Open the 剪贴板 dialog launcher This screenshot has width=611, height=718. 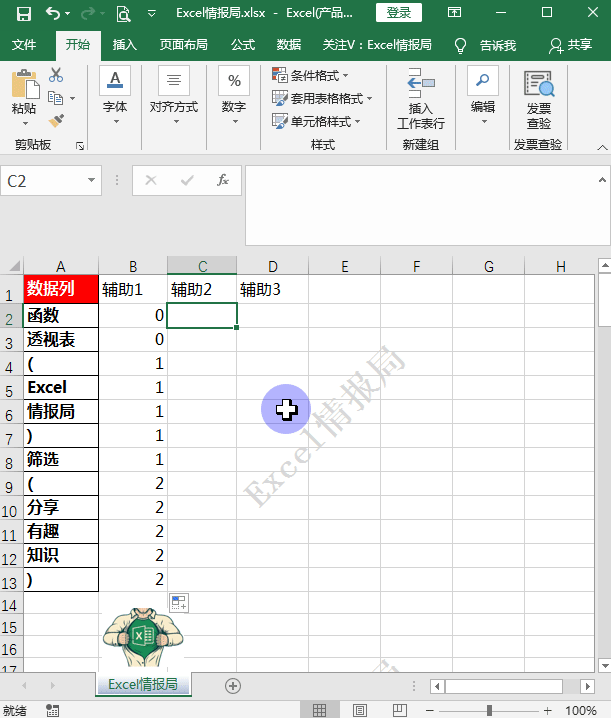(80, 146)
